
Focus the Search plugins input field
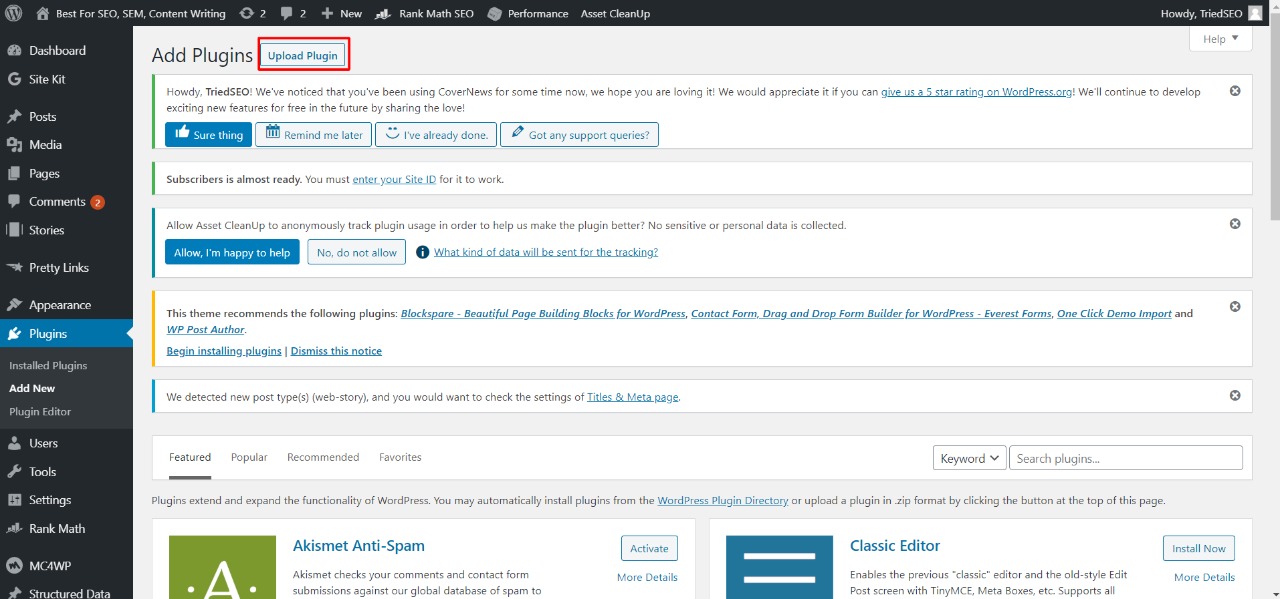click(1126, 458)
